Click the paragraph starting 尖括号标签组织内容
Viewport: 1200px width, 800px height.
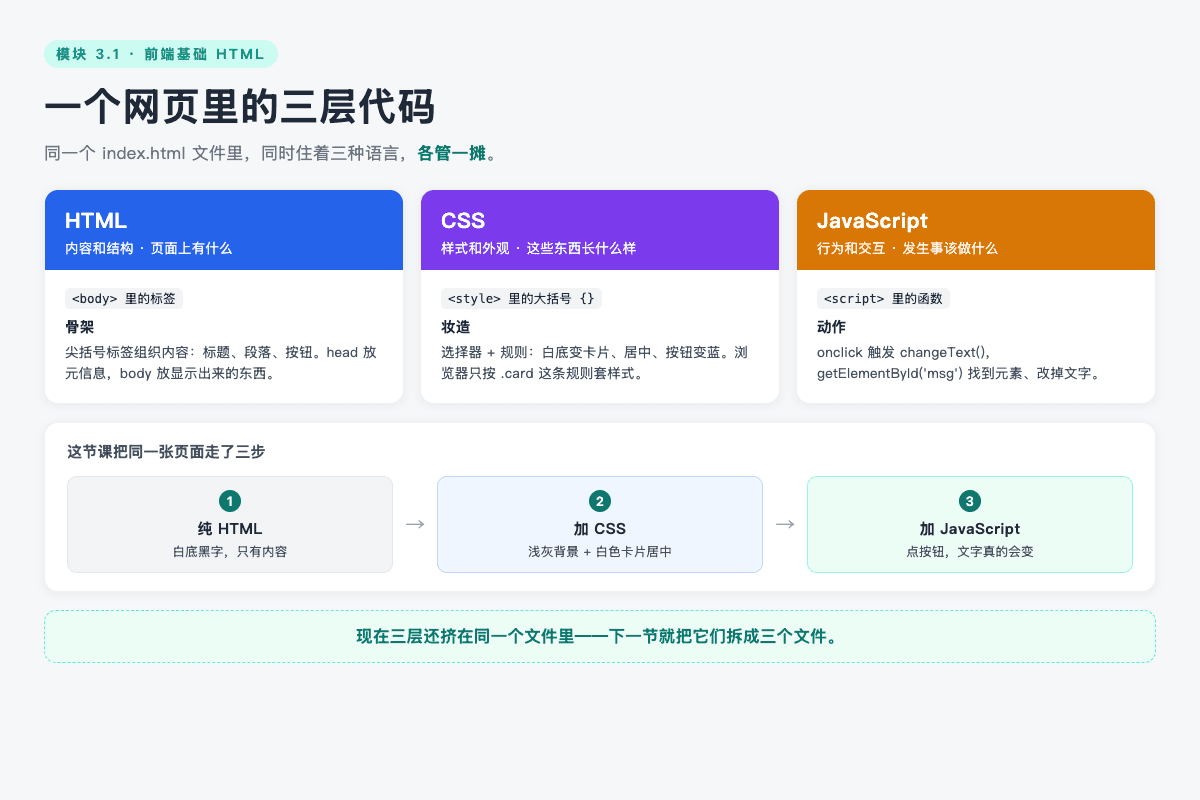pos(221,363)
